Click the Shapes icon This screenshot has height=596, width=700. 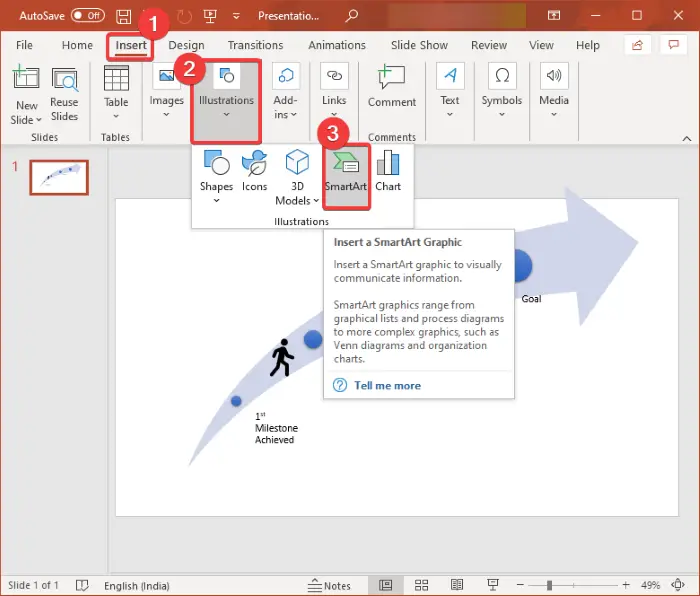217,163
